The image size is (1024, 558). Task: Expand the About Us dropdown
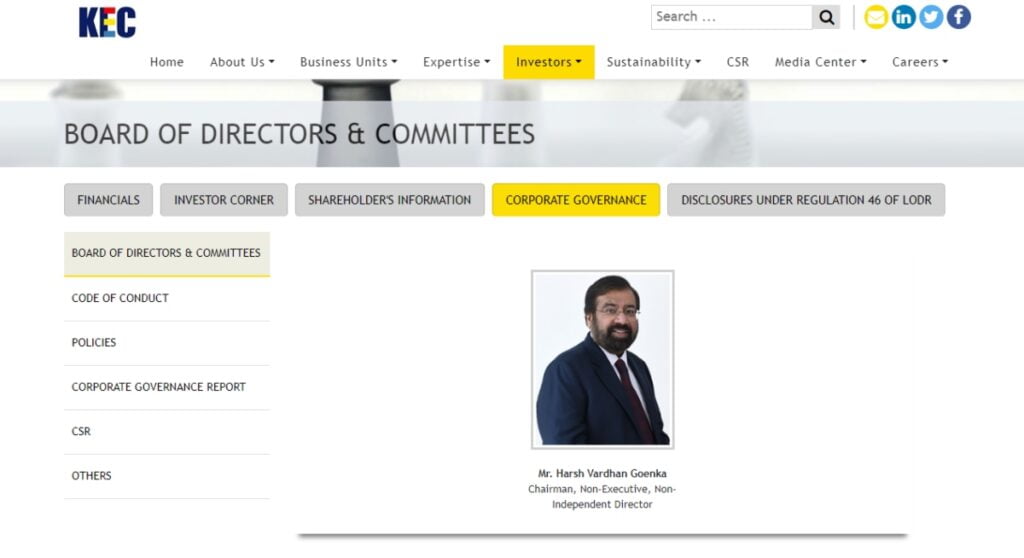(x=242, y=62)
